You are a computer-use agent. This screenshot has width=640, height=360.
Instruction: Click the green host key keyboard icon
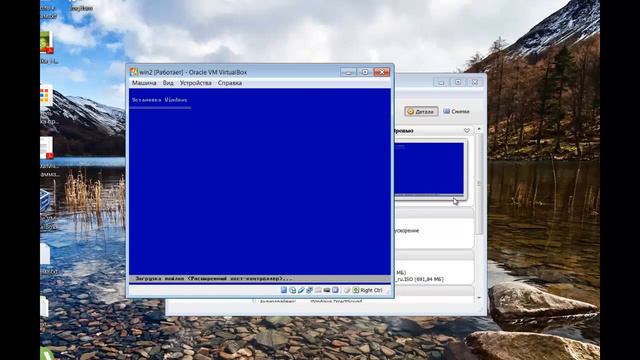click(356, 290)
